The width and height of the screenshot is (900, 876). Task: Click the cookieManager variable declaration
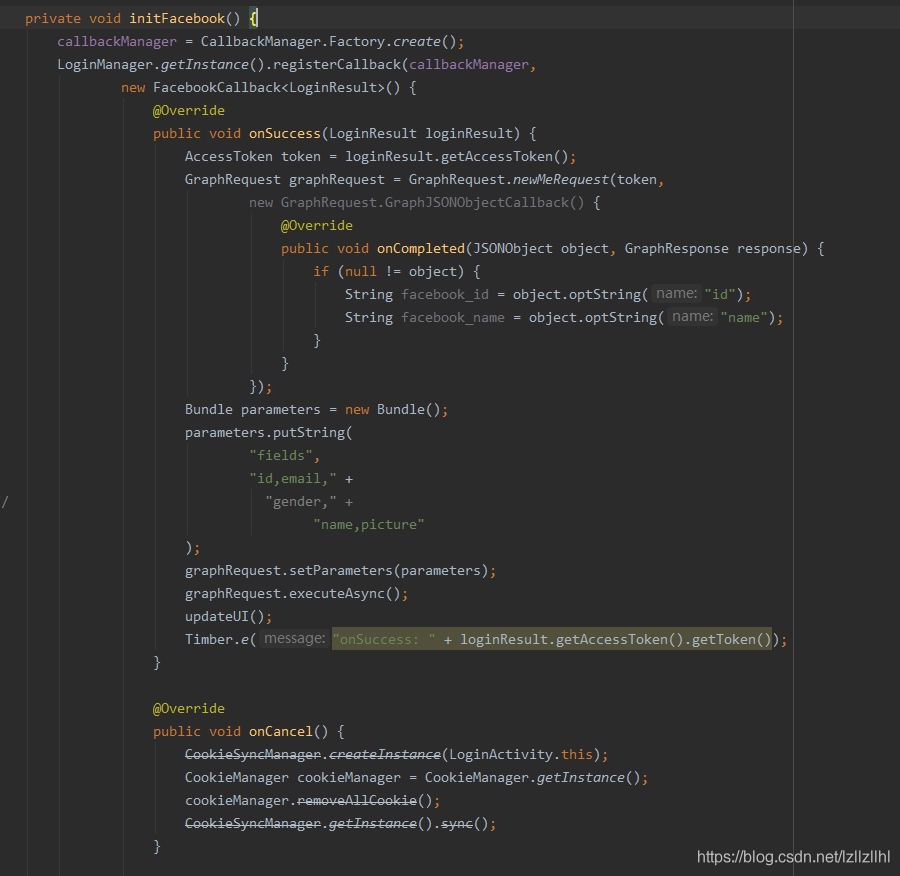coord(349,777)
